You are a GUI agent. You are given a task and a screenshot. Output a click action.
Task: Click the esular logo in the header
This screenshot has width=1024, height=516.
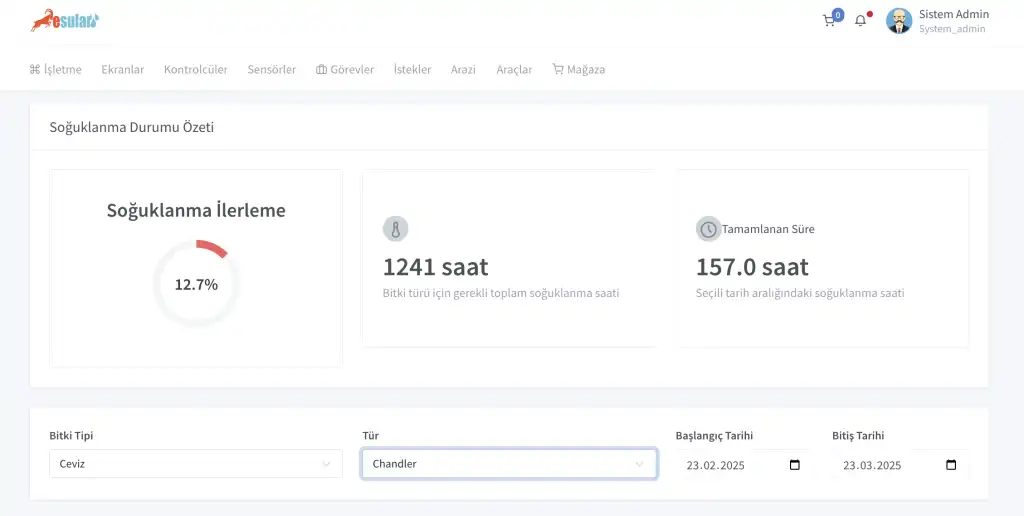click(x=64, y=21)
